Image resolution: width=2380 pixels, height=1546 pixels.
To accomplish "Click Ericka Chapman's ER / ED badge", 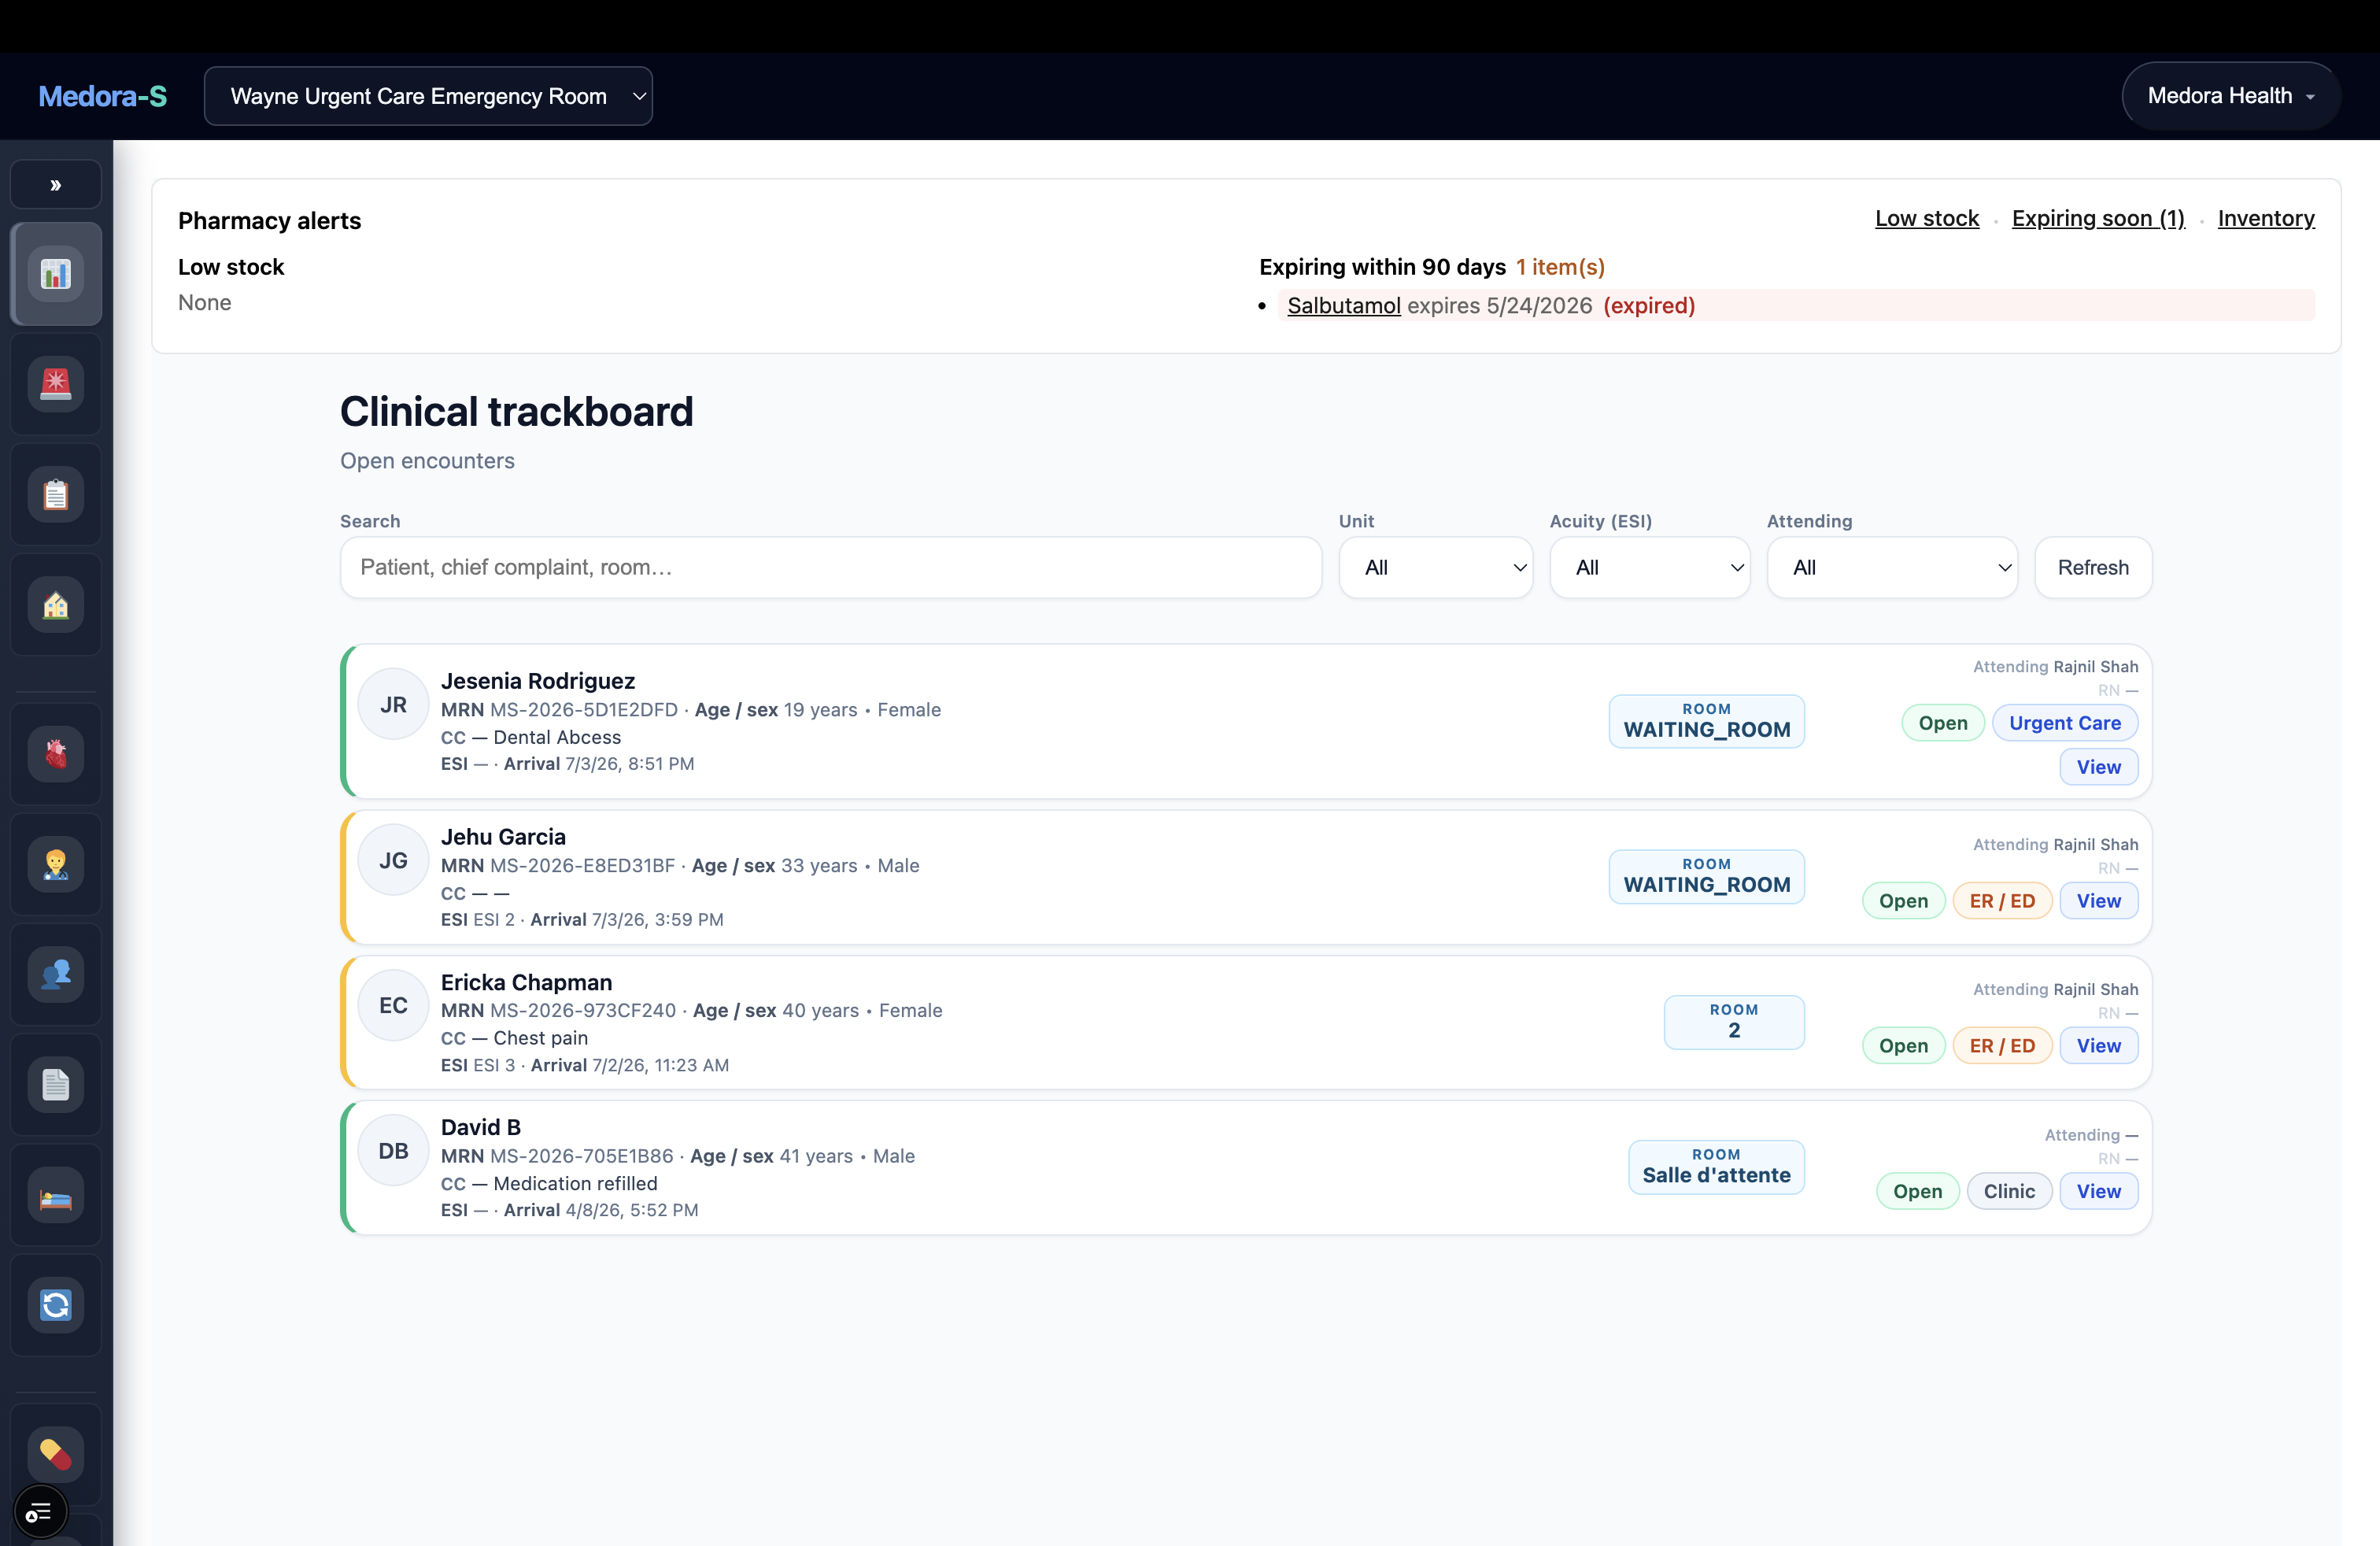I will pyautogui.click(x=2001, y=1046).
